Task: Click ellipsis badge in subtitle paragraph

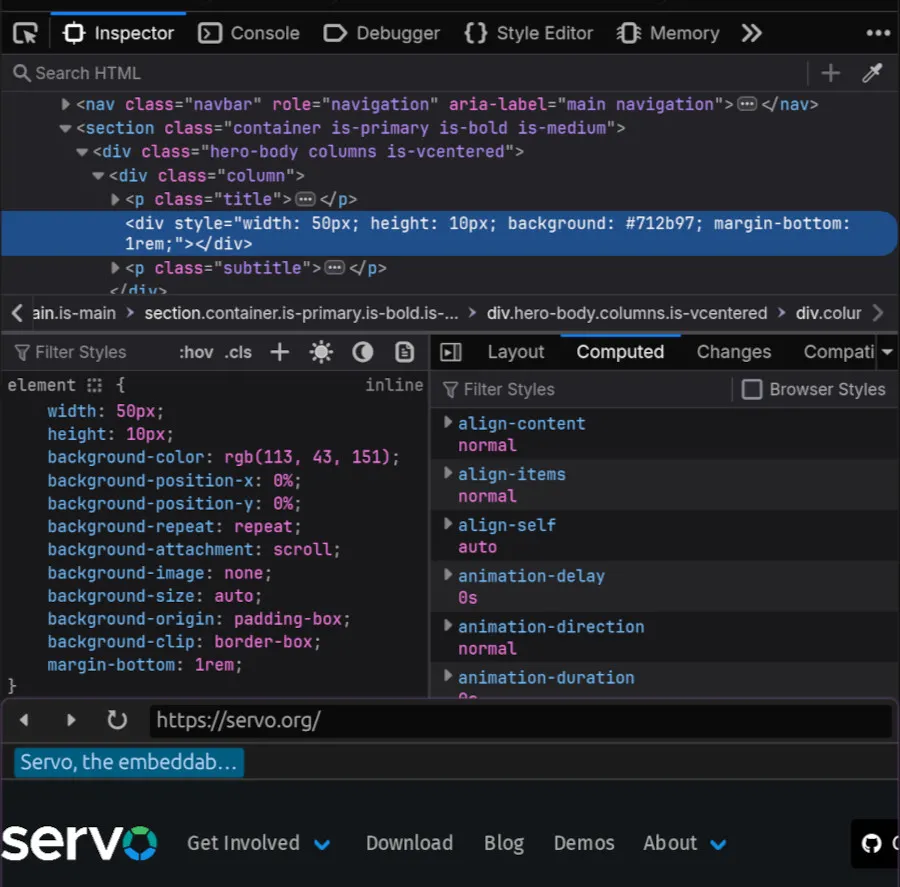Action: (x=335, y=268)
